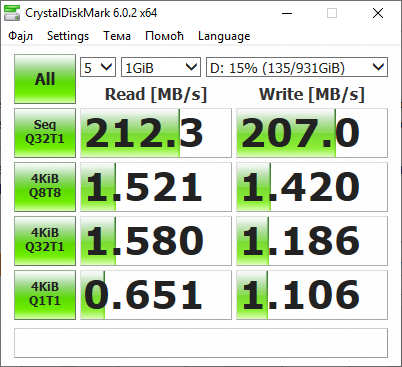Click the Seq read result 212.3

click(x=156, y=133)
